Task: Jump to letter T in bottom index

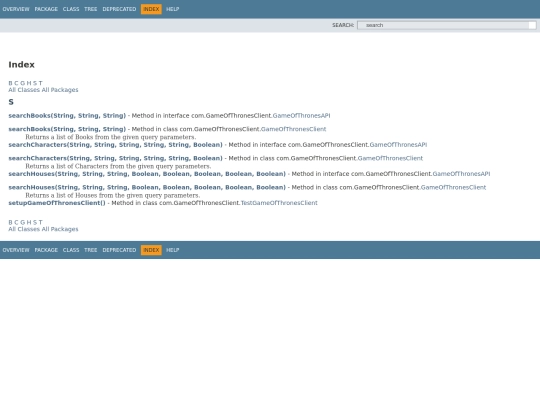Action: pyautogui.click(x=41, y=222)
